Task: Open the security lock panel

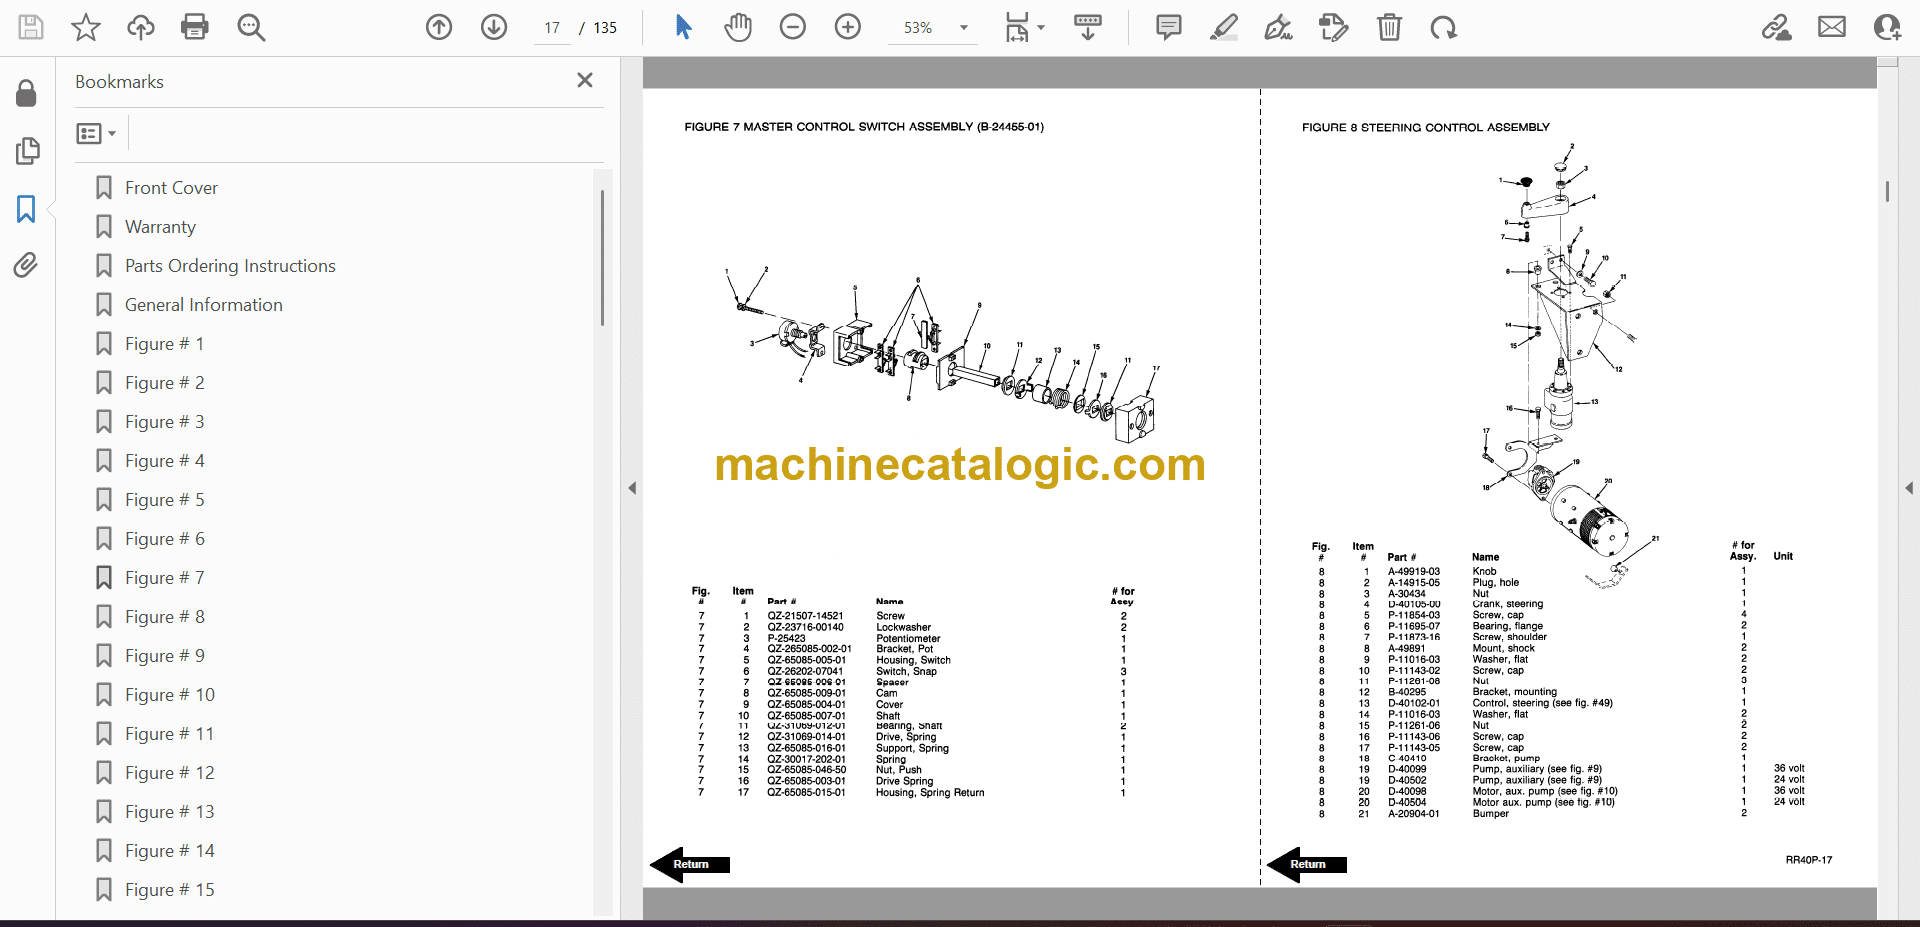Action: click(x=26, y=93)
